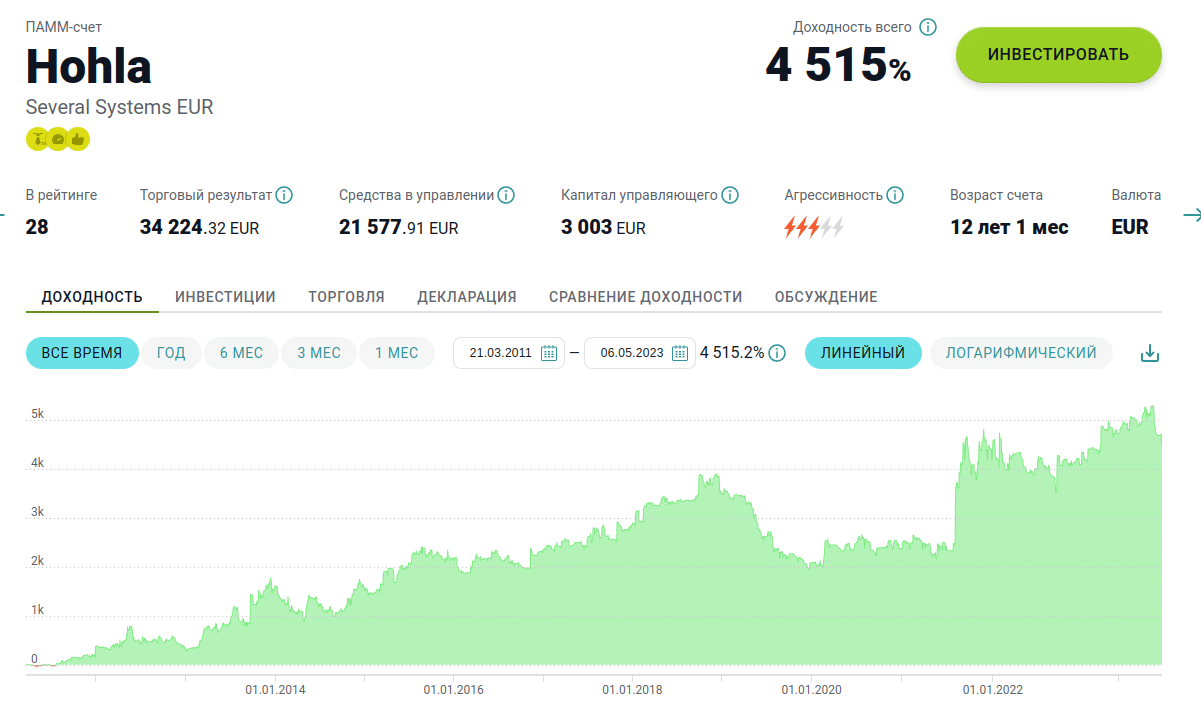The image size is (1201, 702).
Task: Click the thumbs-up badge under Hohla
Action: (x=78, y=139)
